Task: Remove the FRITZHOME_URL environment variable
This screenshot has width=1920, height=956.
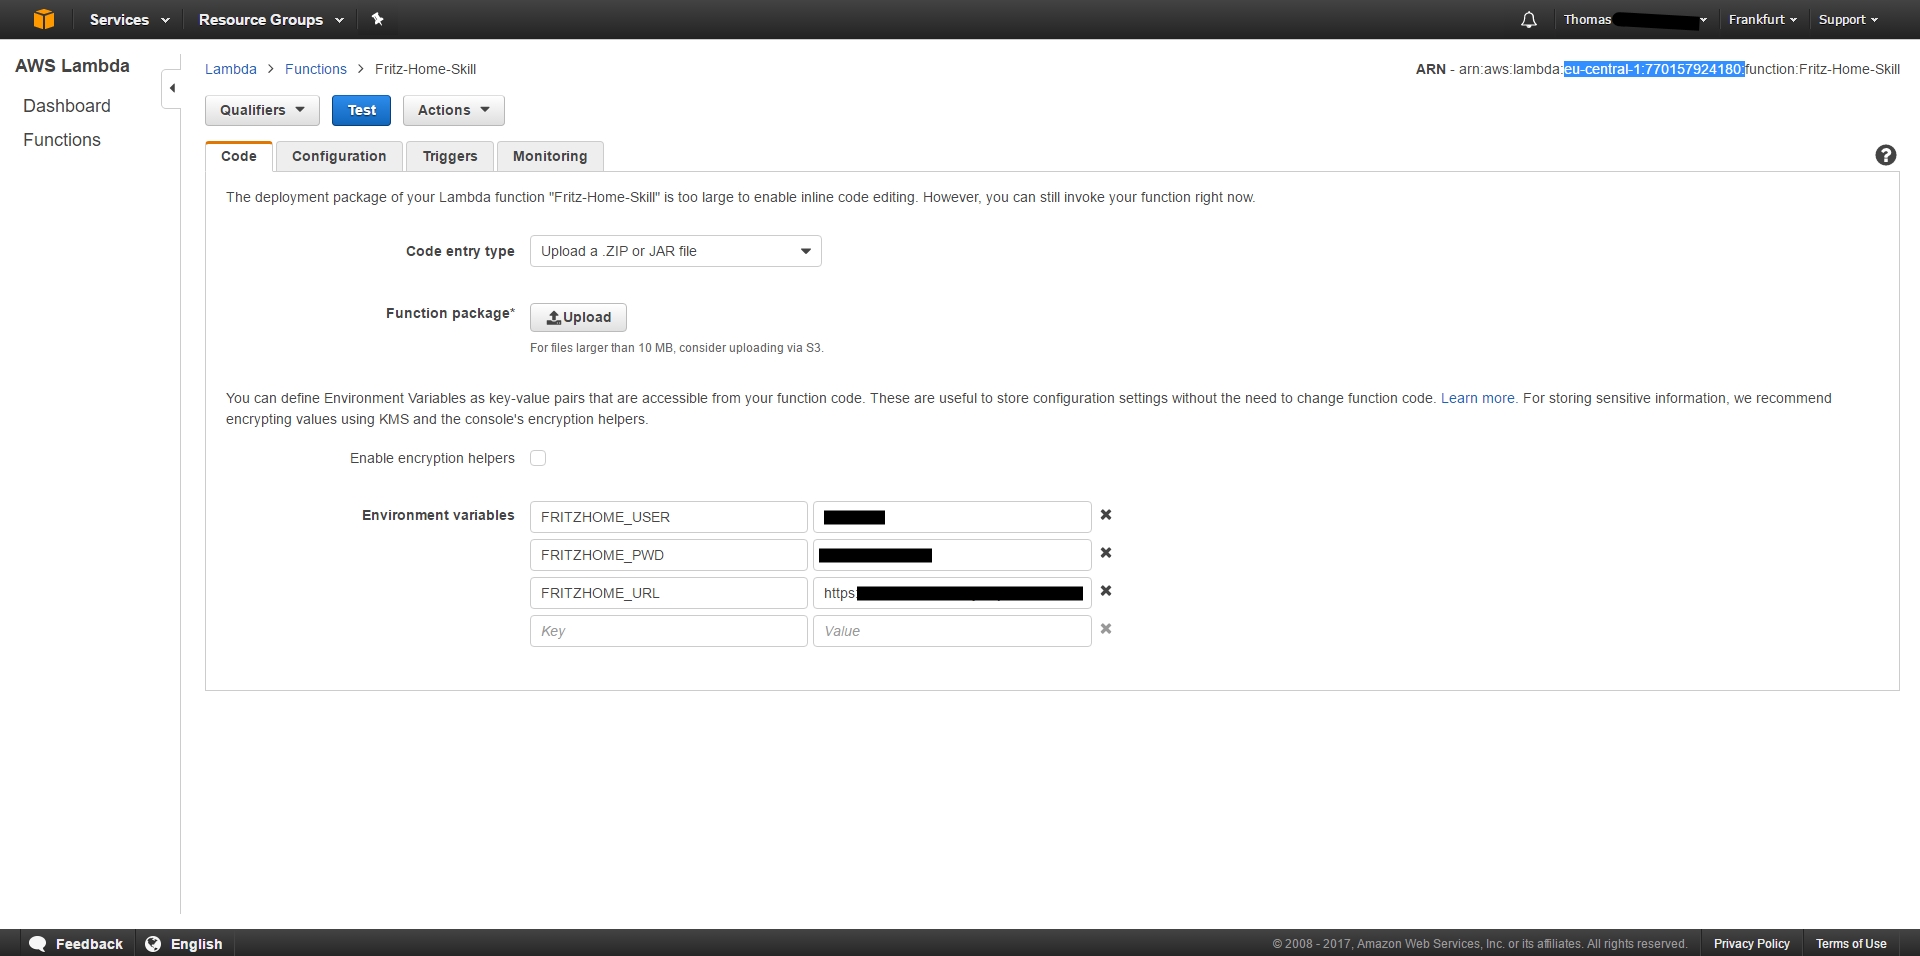Action: 1106,591
